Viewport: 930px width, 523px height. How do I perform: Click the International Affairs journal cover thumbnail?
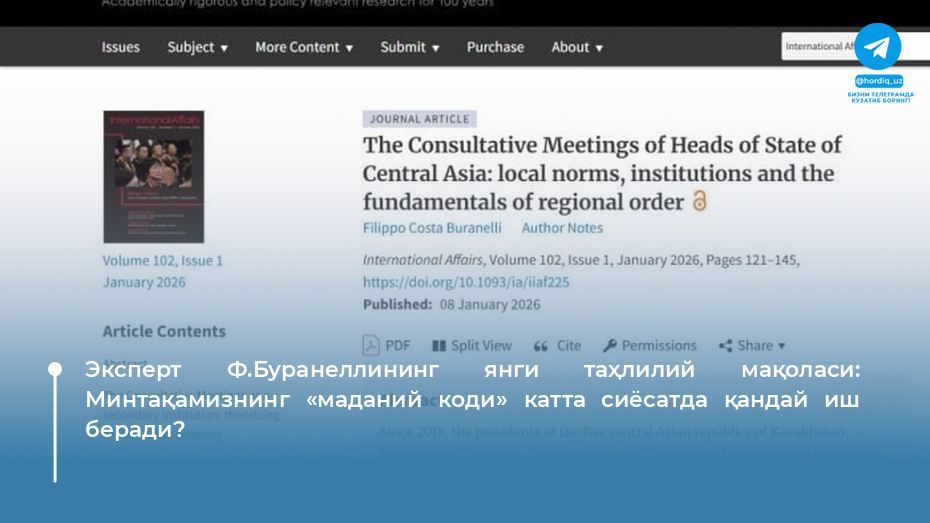pyautogui.click(x=153, y=176)
